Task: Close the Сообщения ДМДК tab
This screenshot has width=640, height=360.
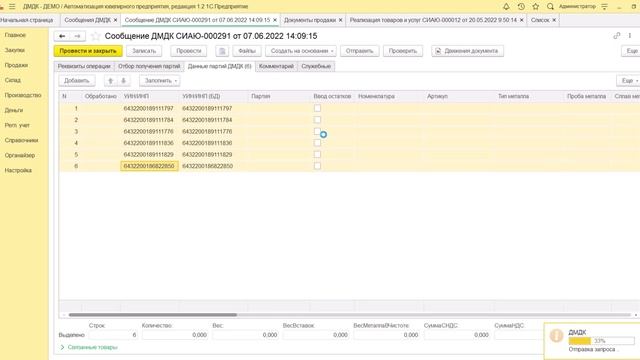Action: click(x=116, y=20)
